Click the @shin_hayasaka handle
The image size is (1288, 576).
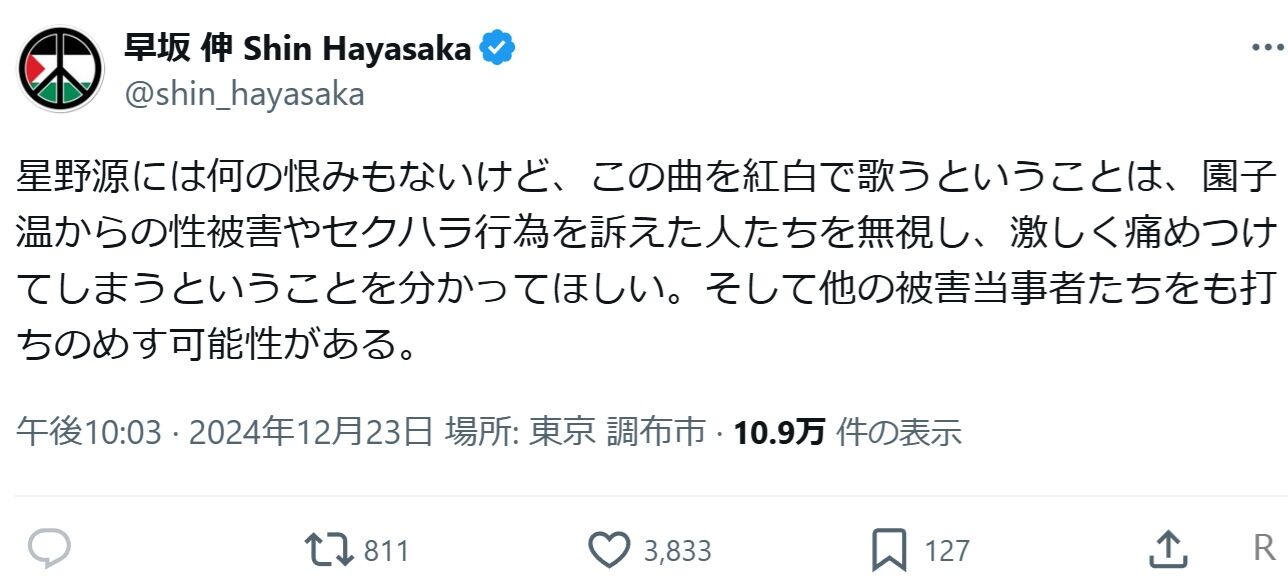(244, 94)
